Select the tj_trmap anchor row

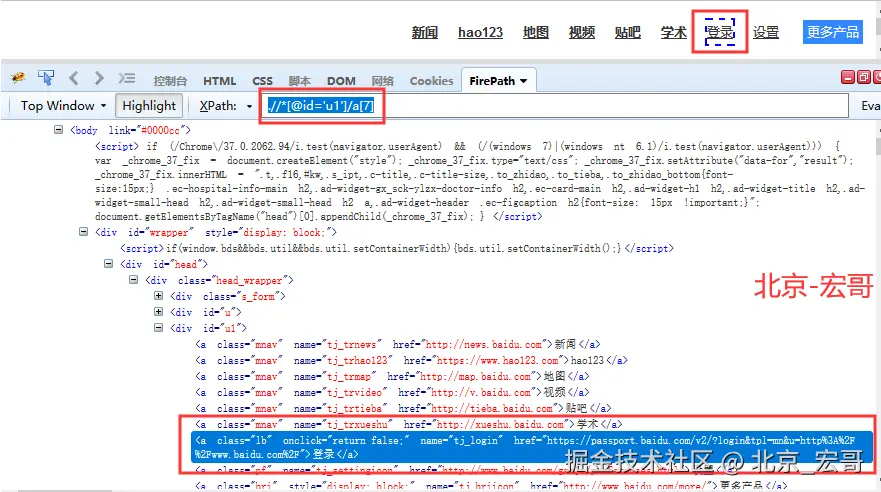pos(392,376)
